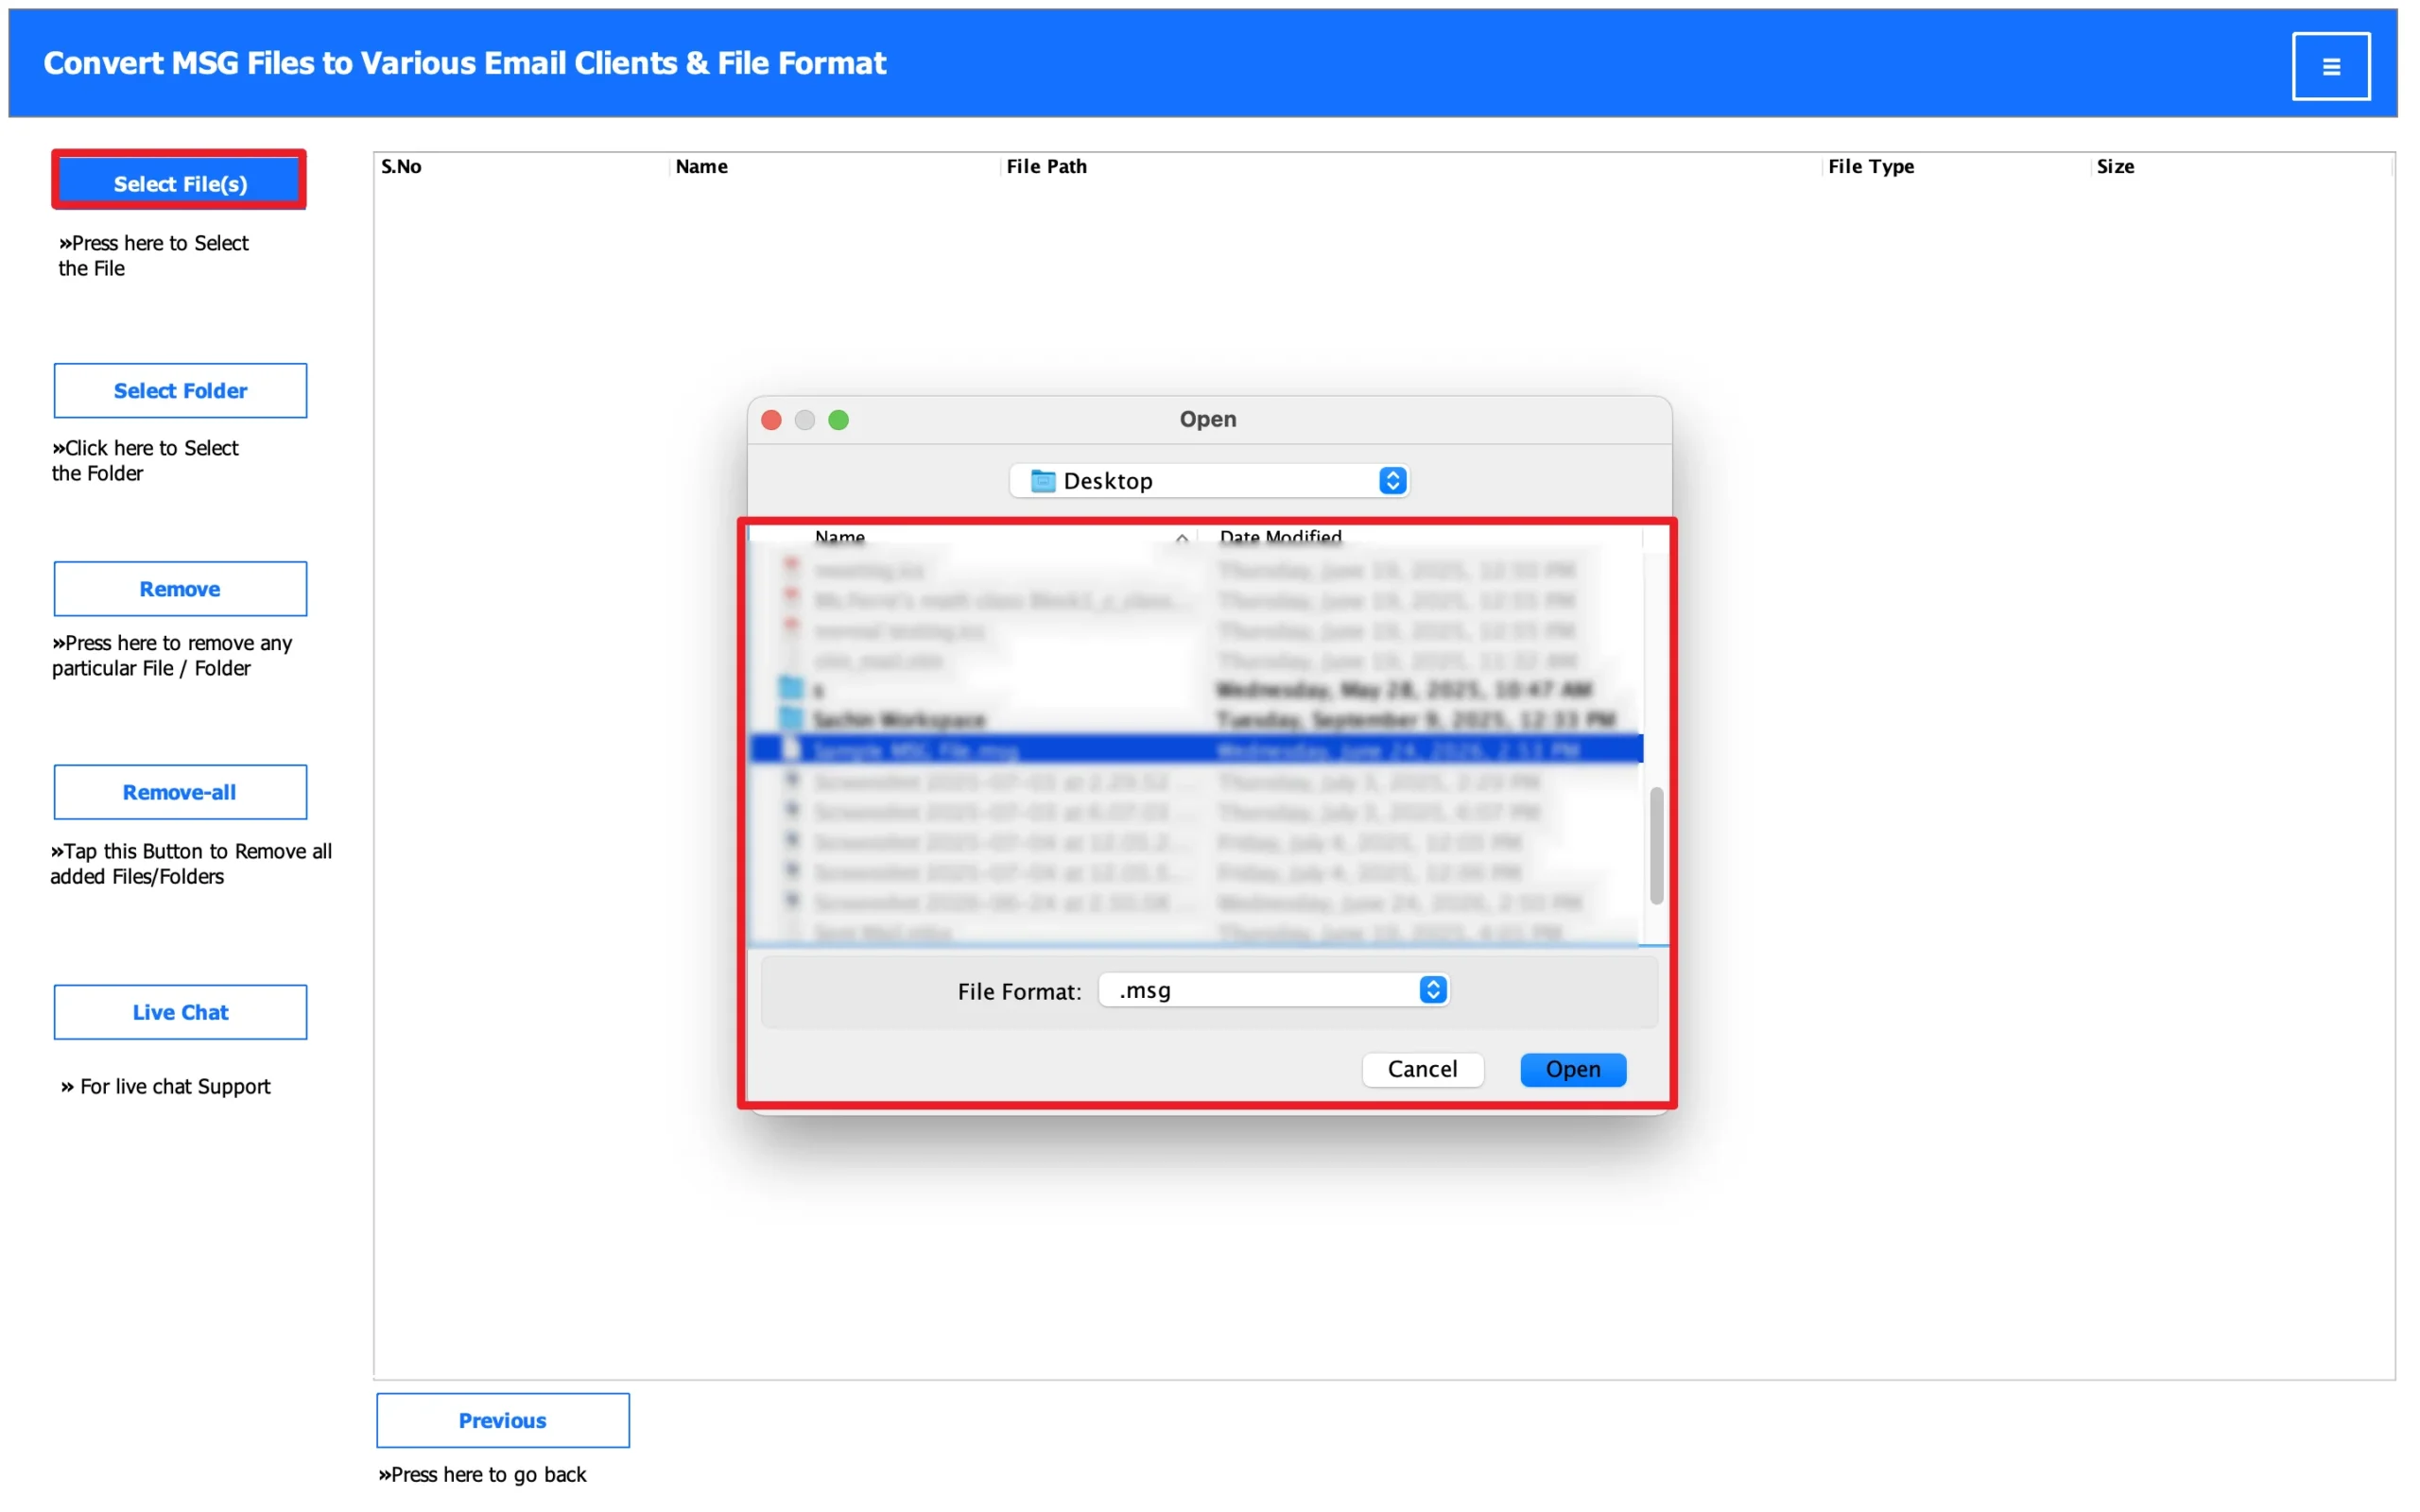Click the green zoom button of the Open dialog
Viewport: 2420px width, 1512px height.
(838, 420)
